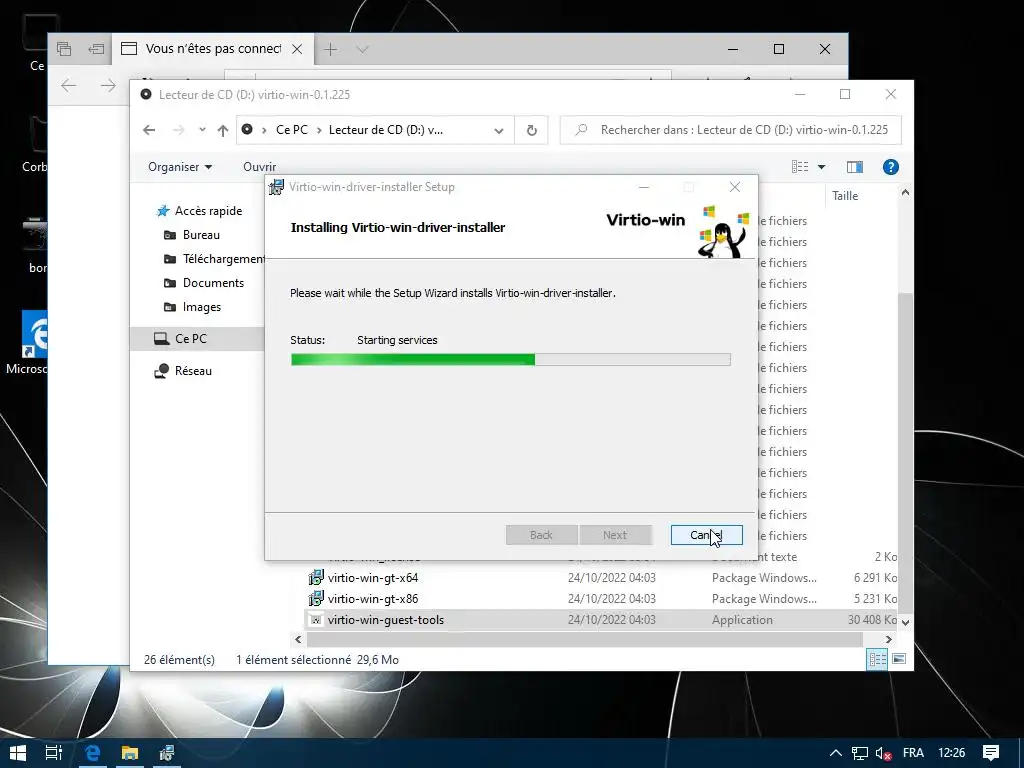Toggle the preview pane icon

point(854,167)
